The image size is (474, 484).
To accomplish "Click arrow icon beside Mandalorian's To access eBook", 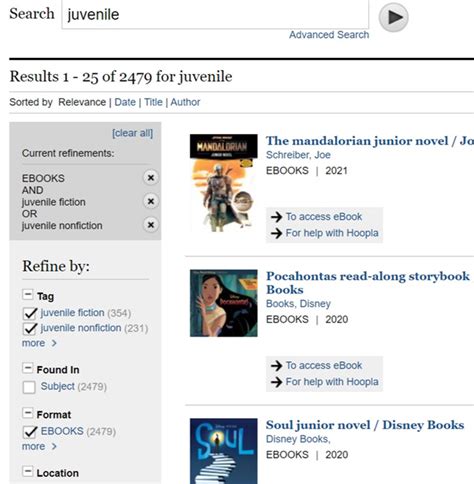I will (276, 217).
